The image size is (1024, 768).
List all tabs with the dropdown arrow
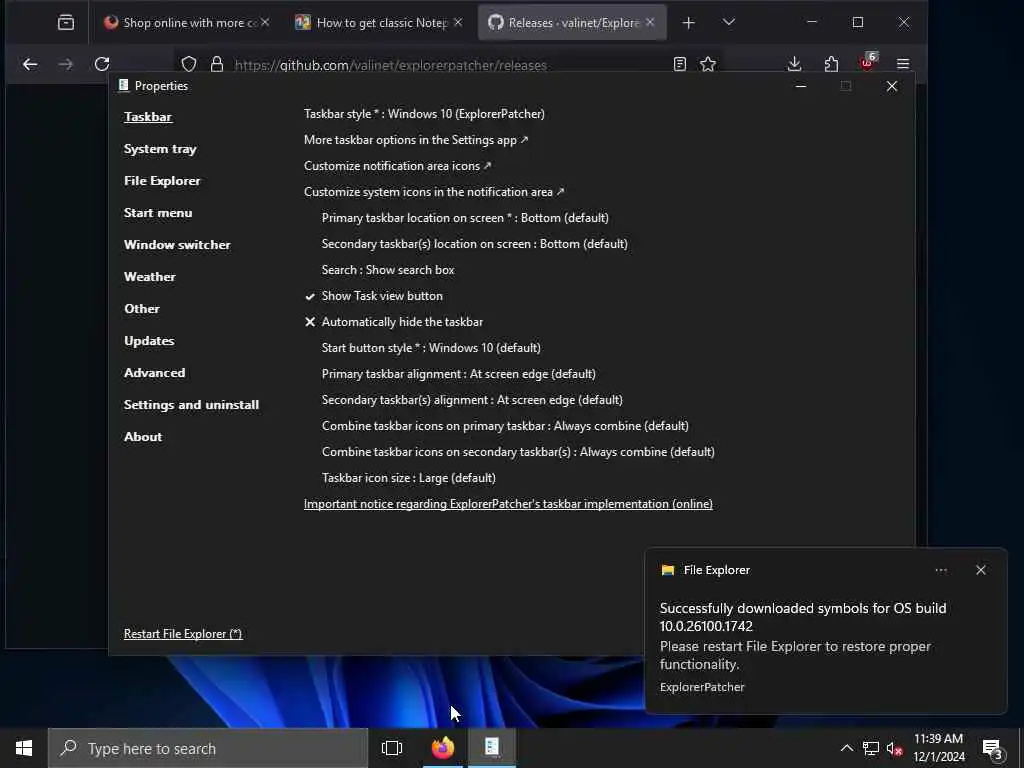click(x=729, y=23)
